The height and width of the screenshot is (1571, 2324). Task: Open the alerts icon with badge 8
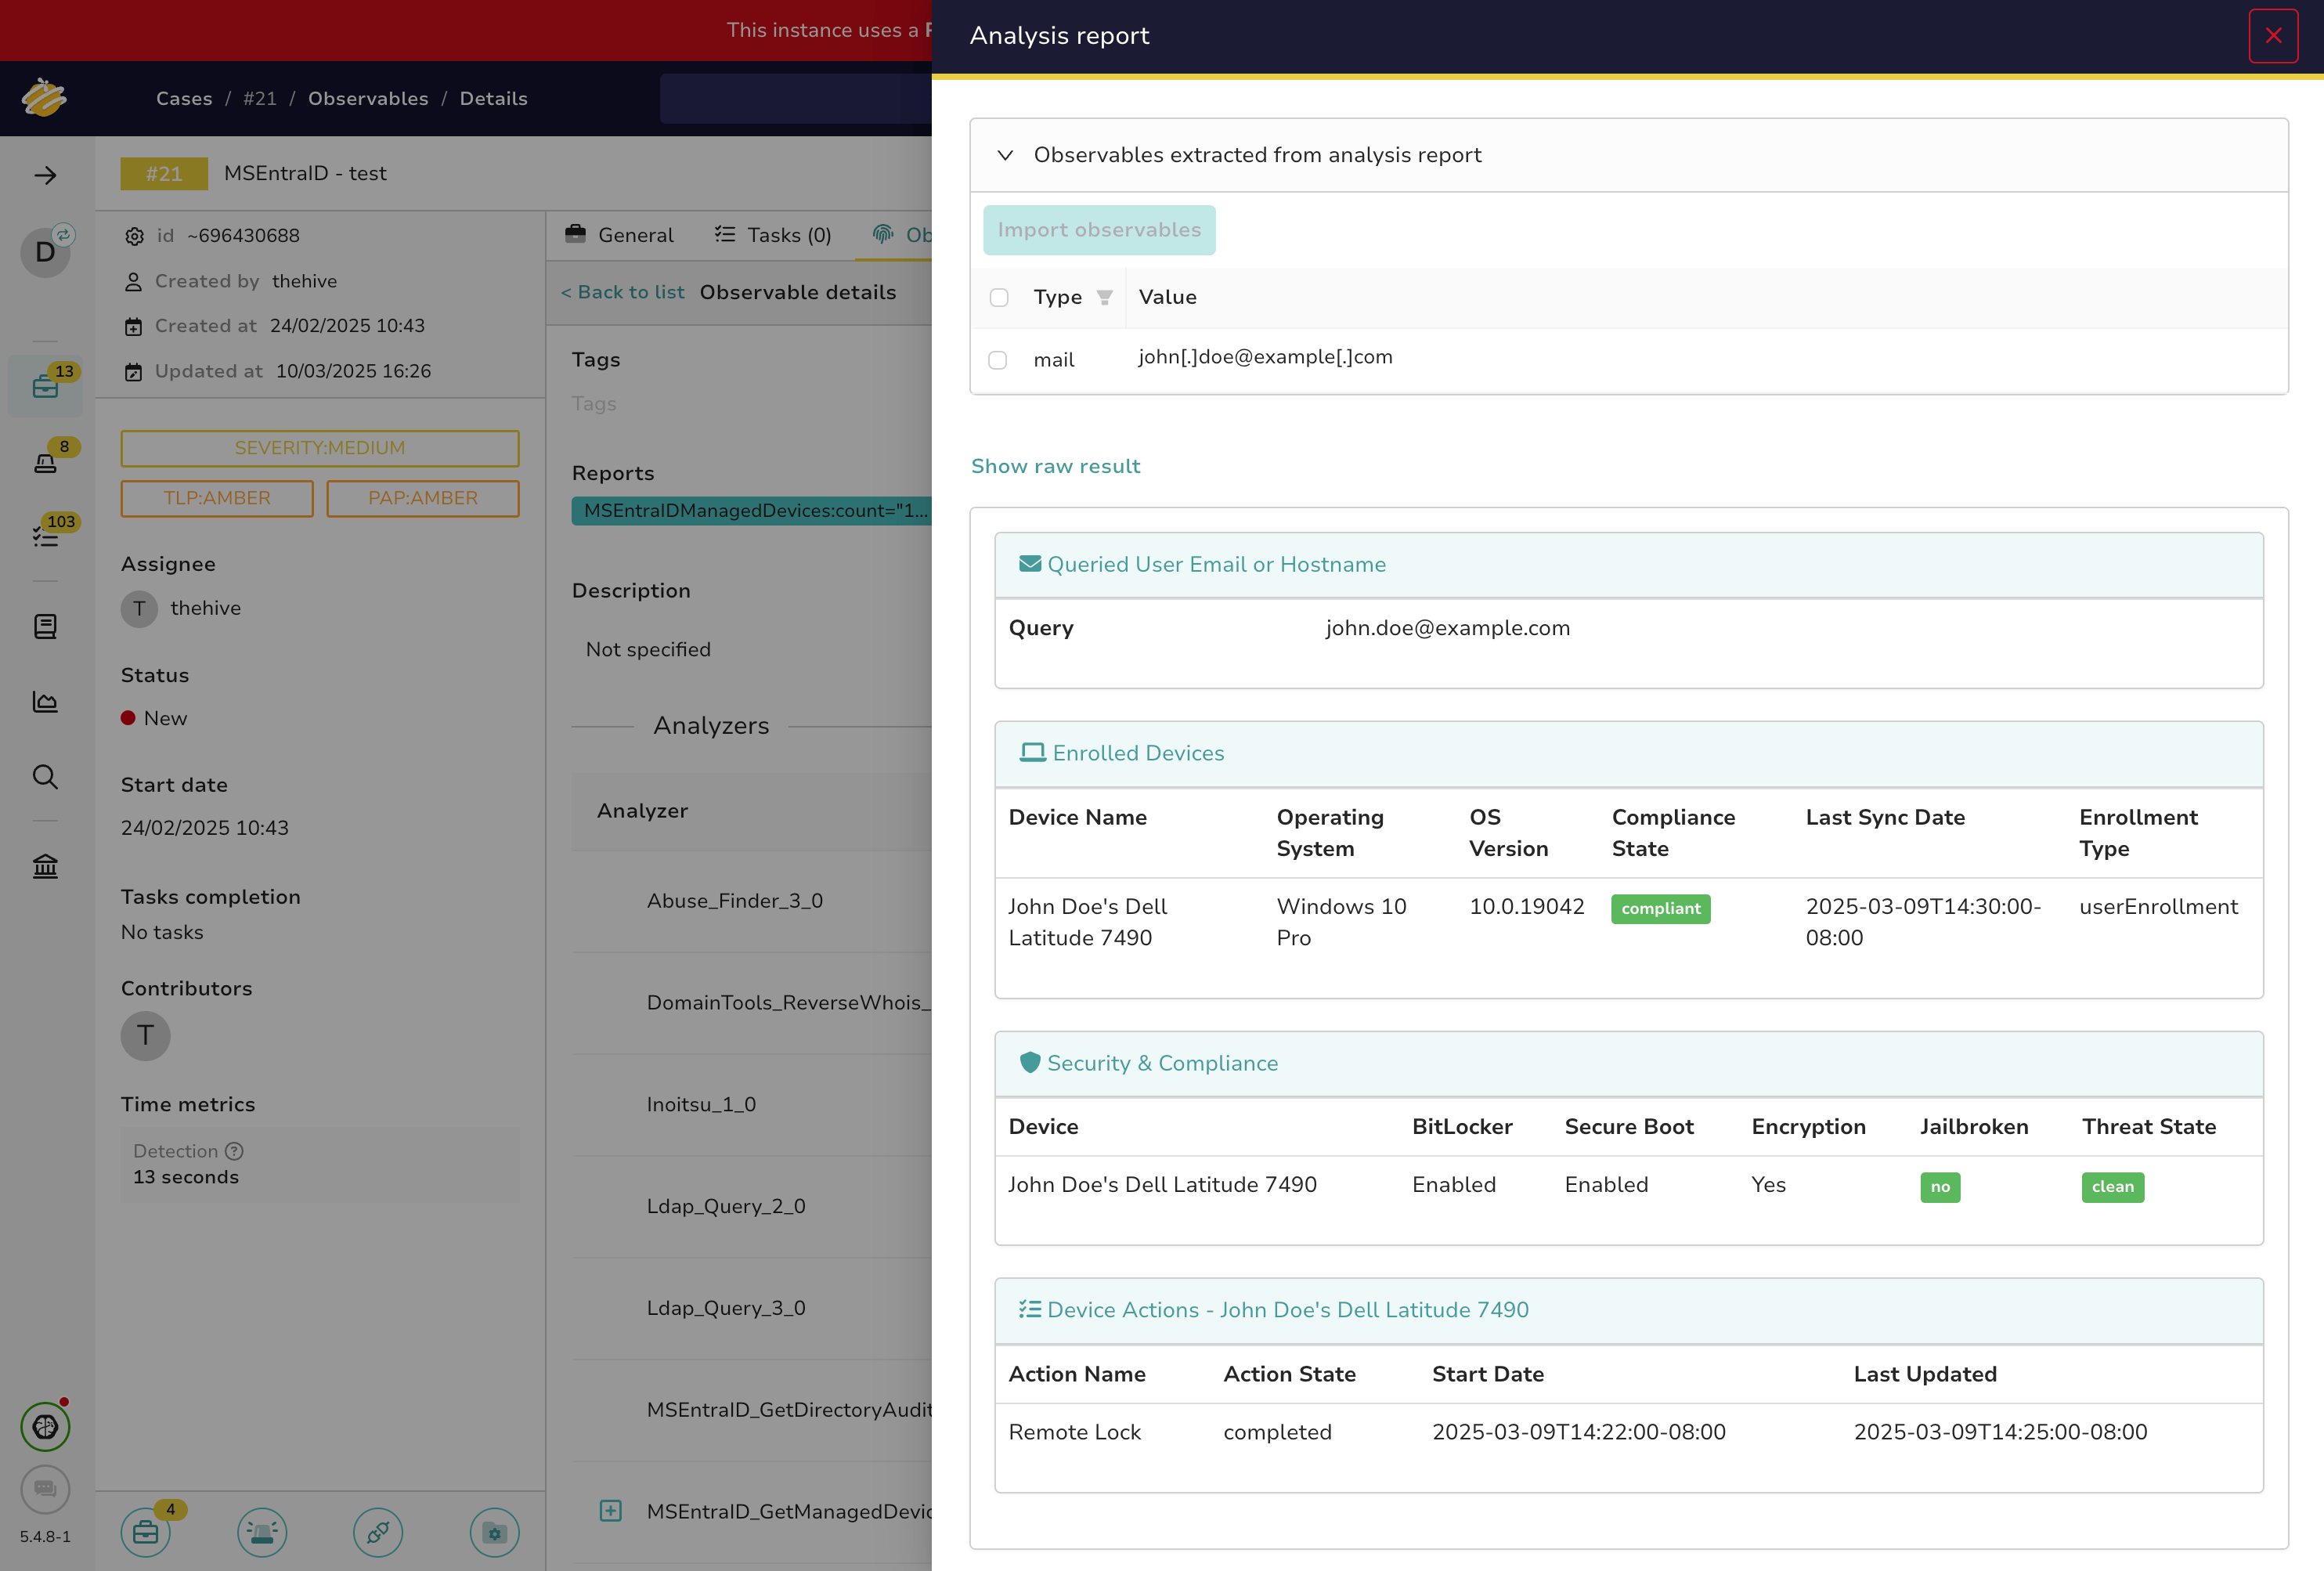(45, 462)
